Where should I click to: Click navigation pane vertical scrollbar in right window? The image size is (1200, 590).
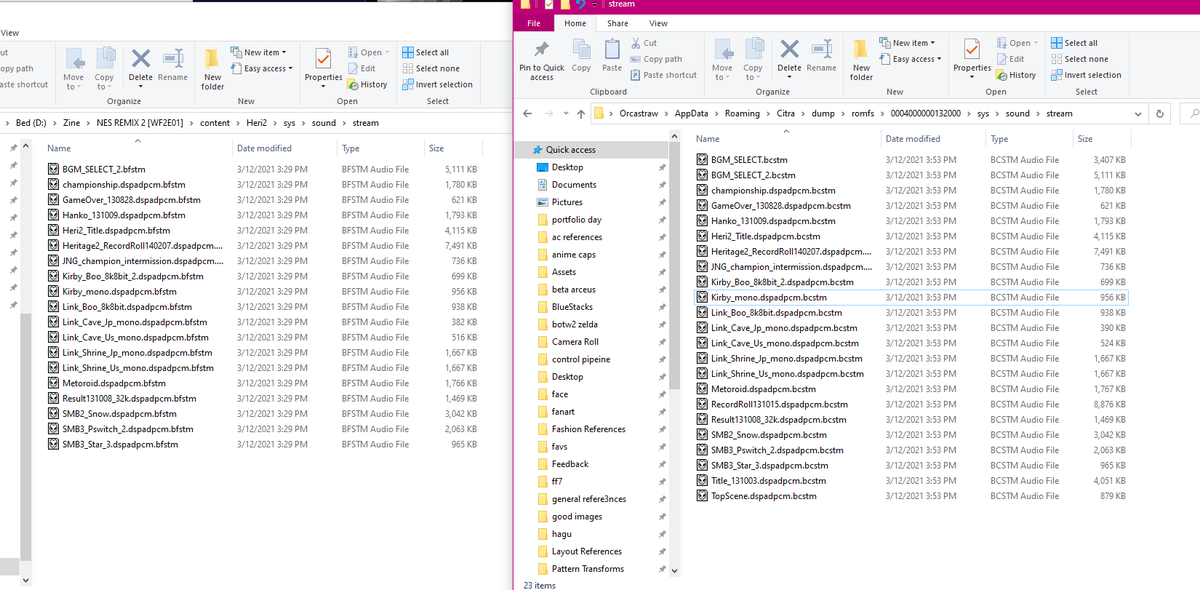tap(673, 264)
